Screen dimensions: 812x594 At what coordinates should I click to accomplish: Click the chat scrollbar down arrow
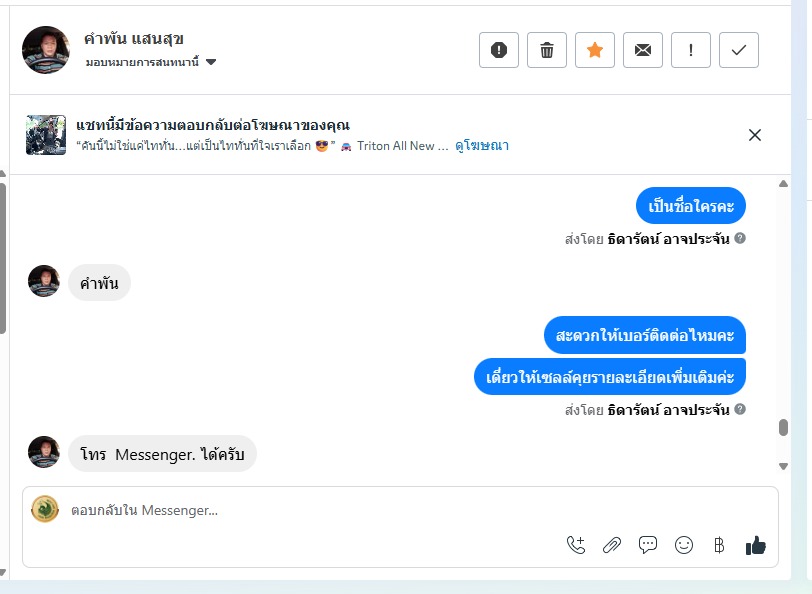pyautogui.click(x=783, y=467)
